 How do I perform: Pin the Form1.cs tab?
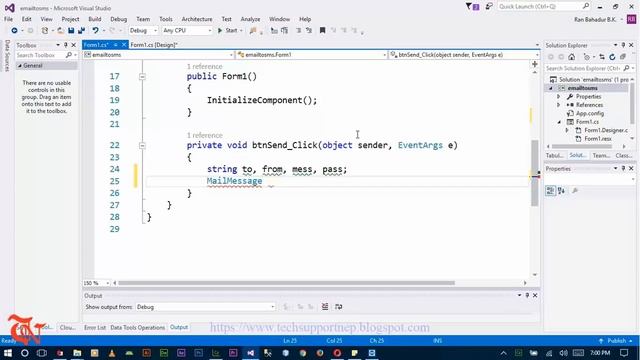click(x=116, y=45)
